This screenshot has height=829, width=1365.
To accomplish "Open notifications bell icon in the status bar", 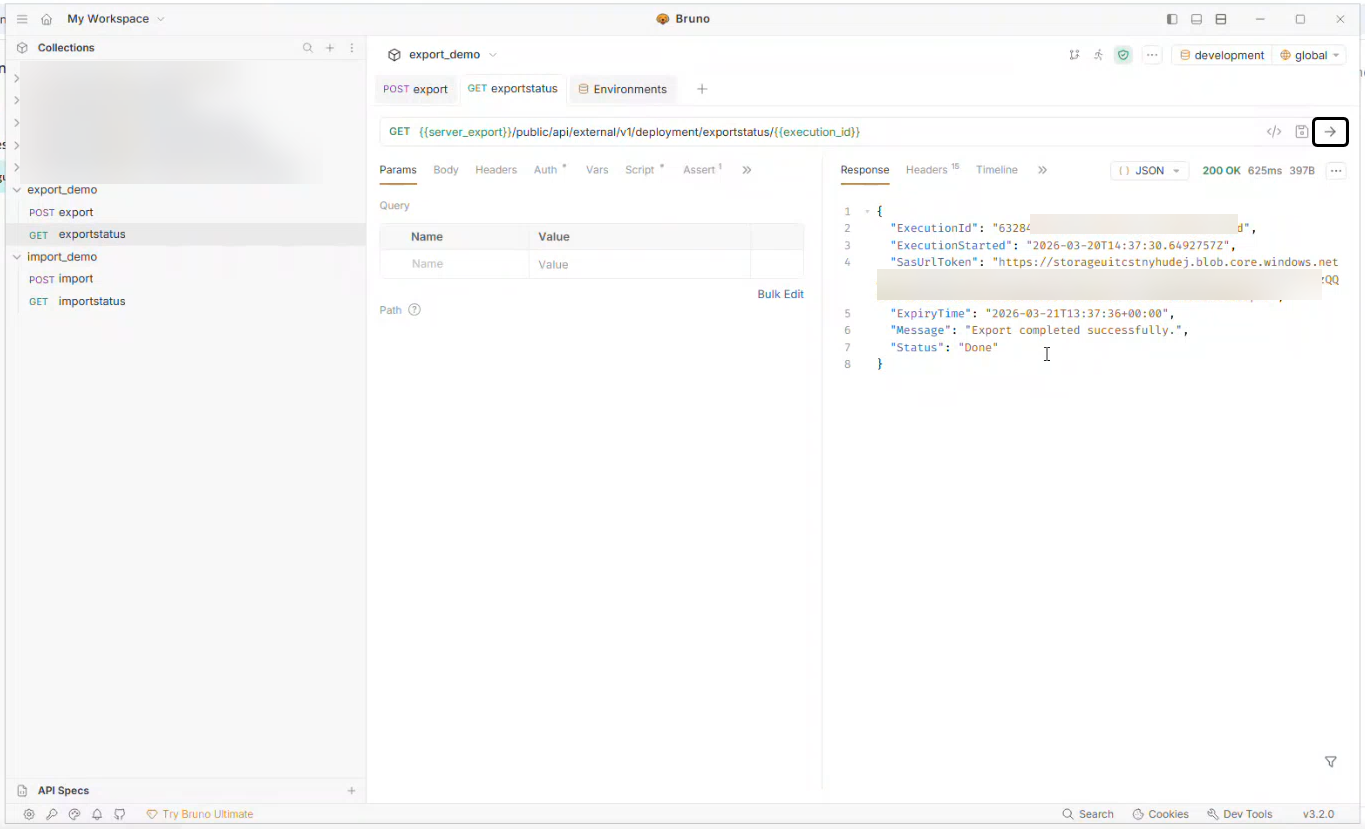I will point(97,814).
